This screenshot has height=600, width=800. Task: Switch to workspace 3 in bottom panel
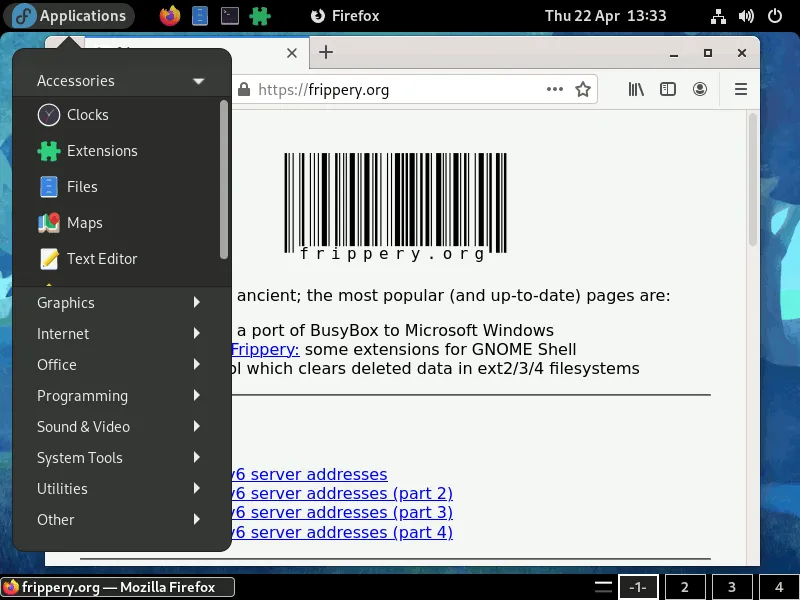(732, 587)
